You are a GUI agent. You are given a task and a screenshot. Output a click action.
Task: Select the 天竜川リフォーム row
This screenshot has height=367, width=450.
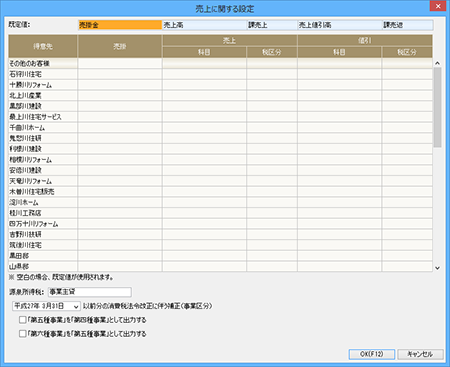(x=220, y=181)
